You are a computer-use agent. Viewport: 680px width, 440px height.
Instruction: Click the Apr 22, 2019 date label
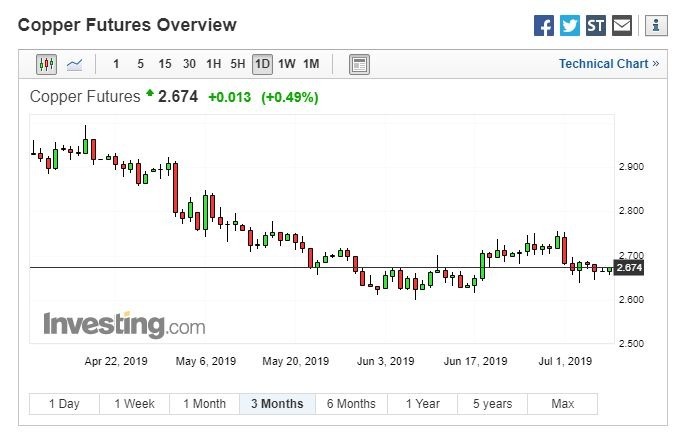coord(116,361)
